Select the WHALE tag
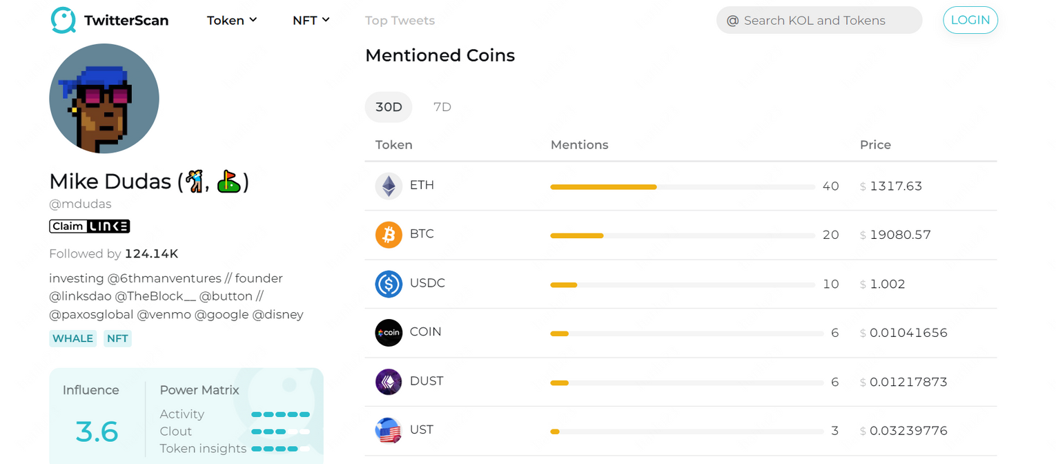This screenshot has width=1056, height=464. [x=73, y=339]
